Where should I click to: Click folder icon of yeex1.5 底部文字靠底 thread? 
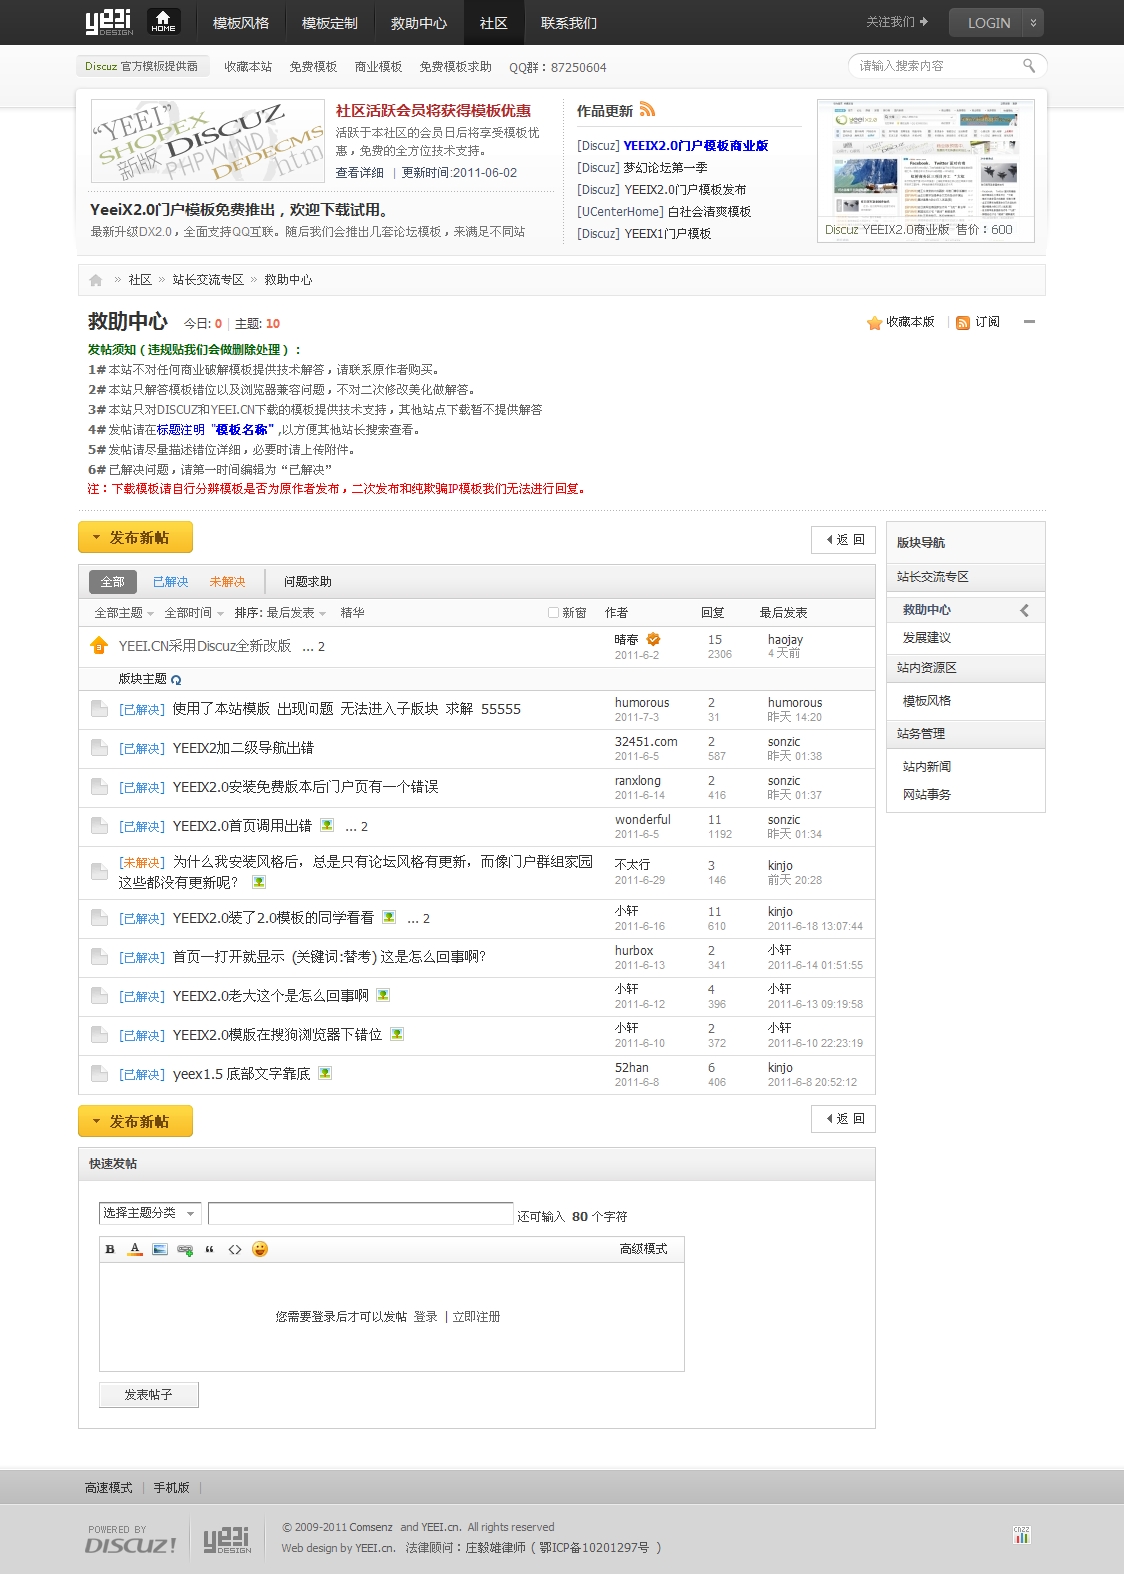(99, 1074)
